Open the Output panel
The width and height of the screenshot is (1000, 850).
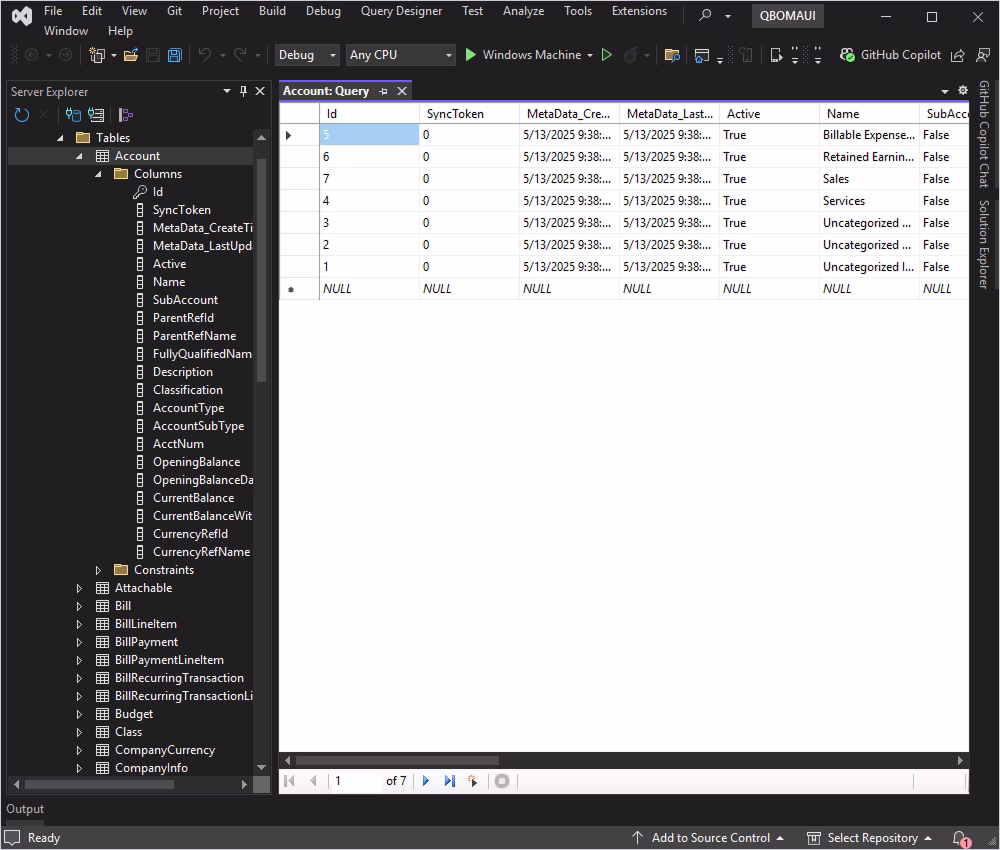[25, 809]
